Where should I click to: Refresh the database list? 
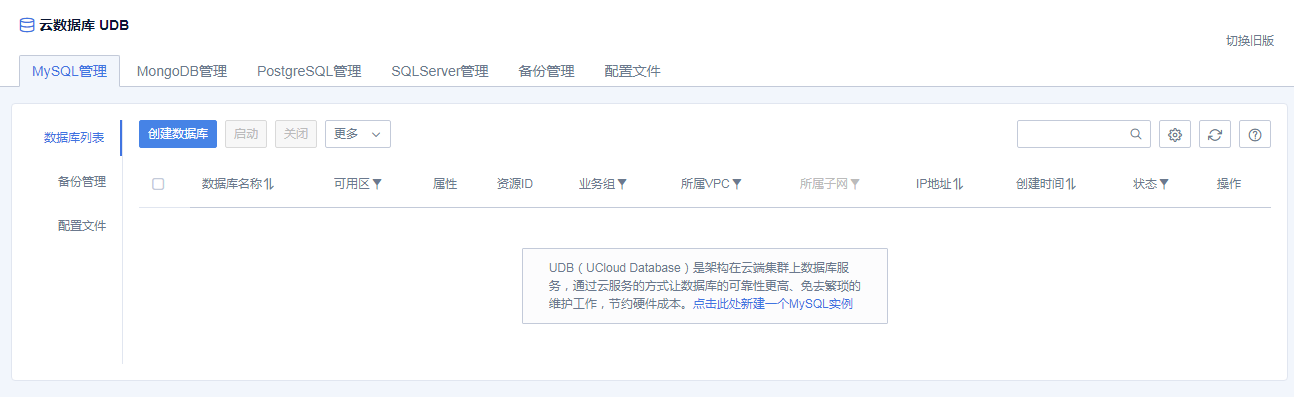click(1215, 135)
